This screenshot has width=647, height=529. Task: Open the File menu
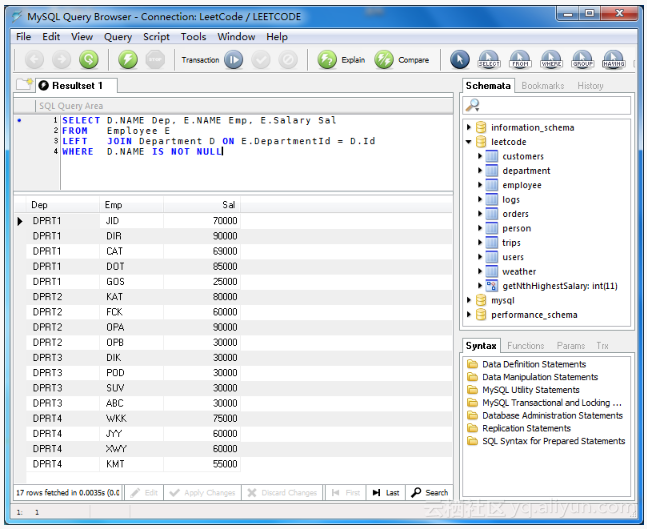click(24, 37)
